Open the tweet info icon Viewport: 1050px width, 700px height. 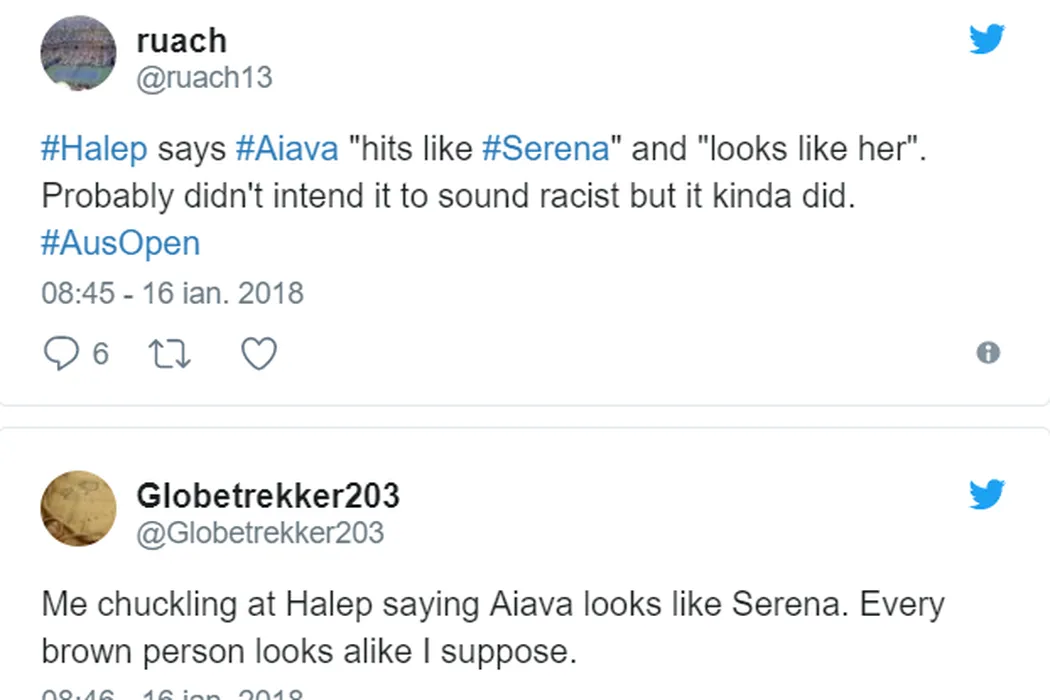[x=988, y=353]
